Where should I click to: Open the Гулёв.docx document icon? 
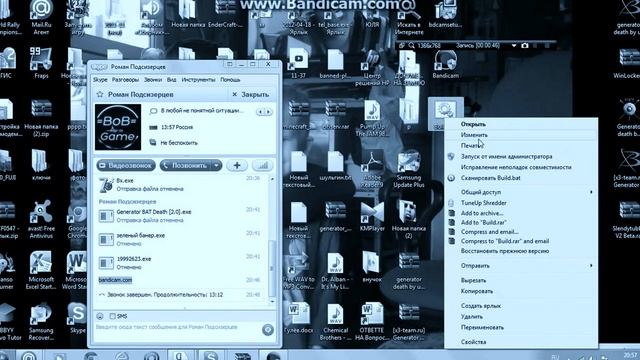(298, 318)
